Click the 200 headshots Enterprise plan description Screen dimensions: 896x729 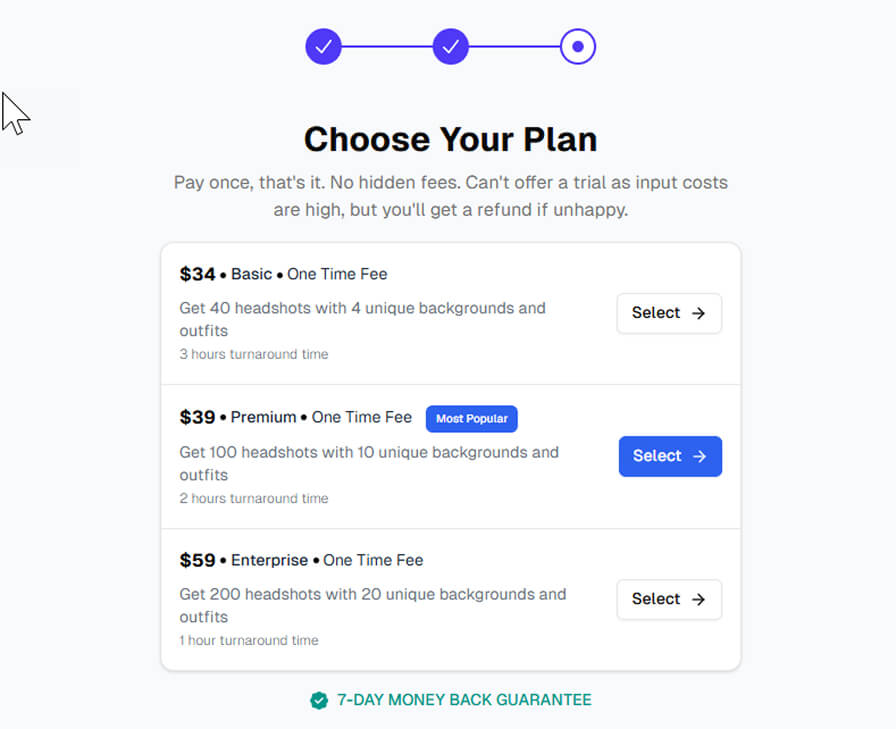(x=372, y=605)
